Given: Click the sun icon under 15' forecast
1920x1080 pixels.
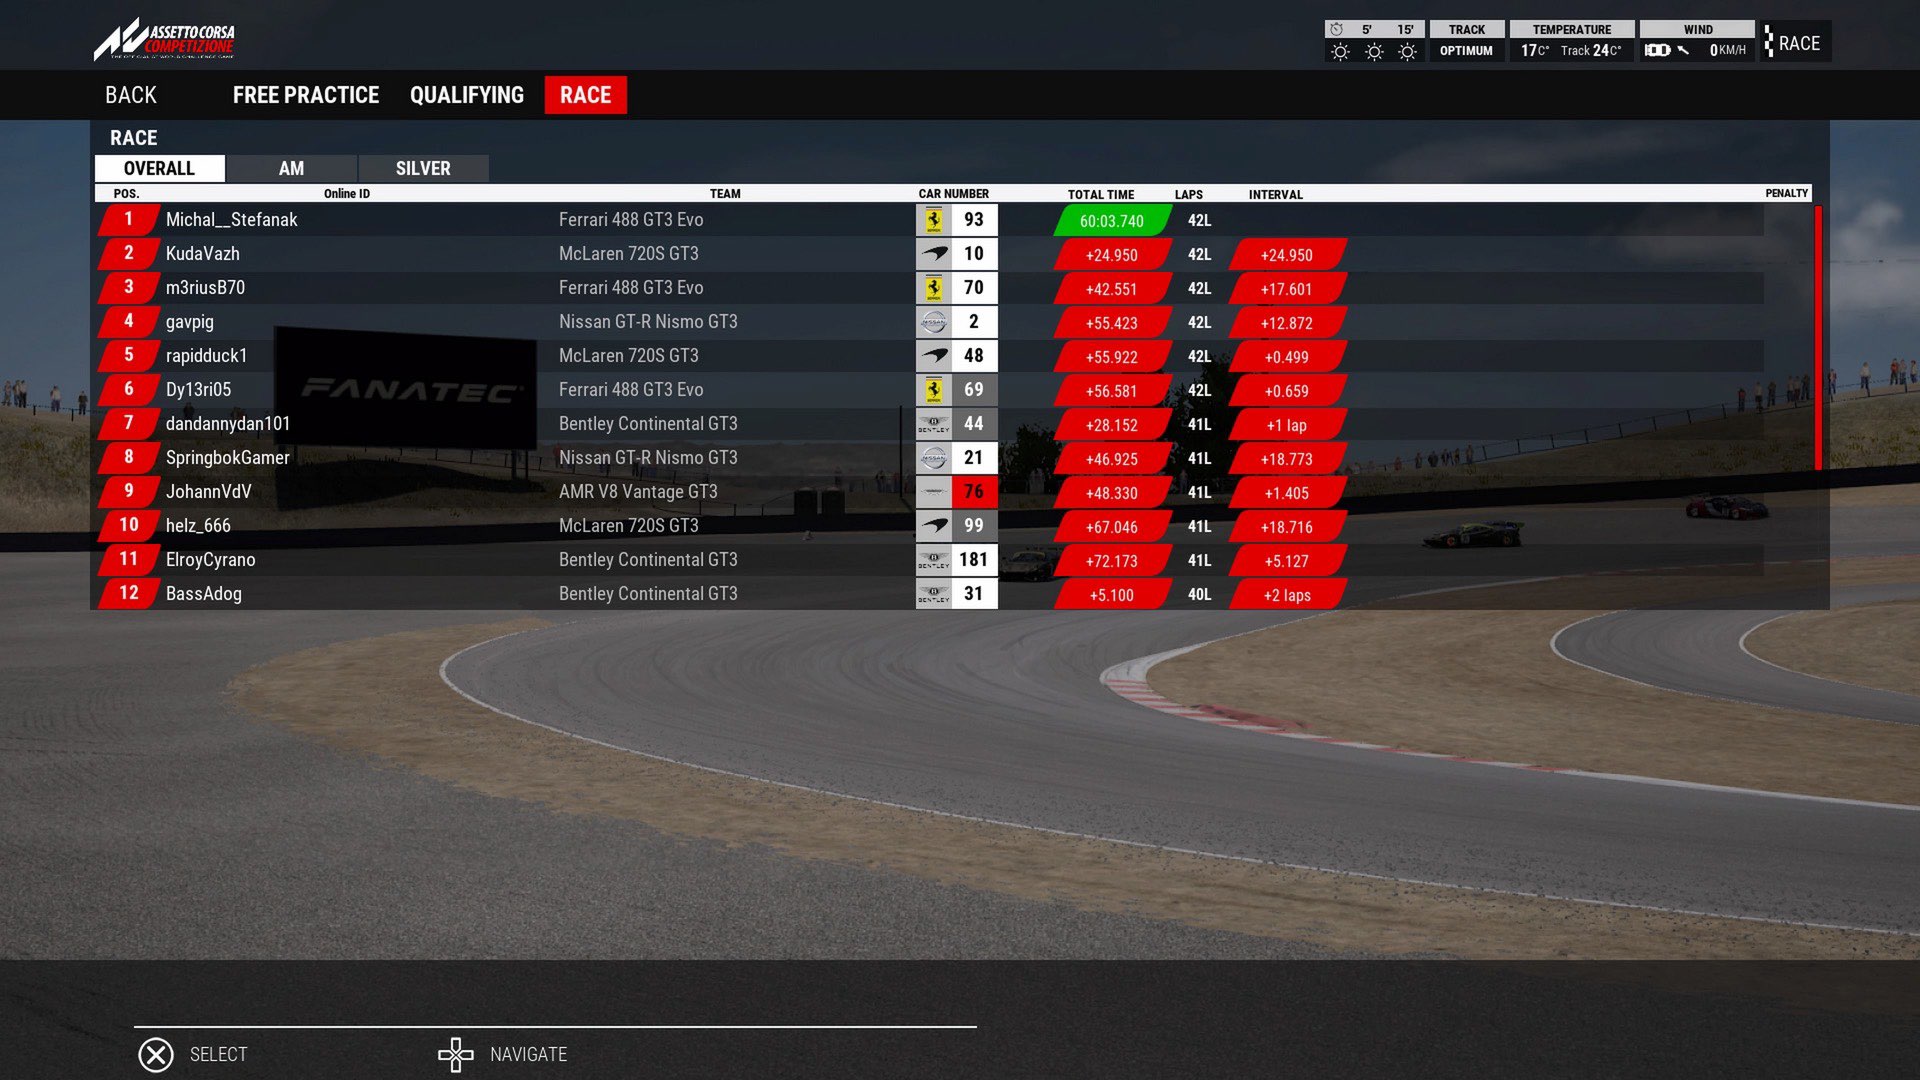Looking at the screenshot, I should (x=1407, y=52).
